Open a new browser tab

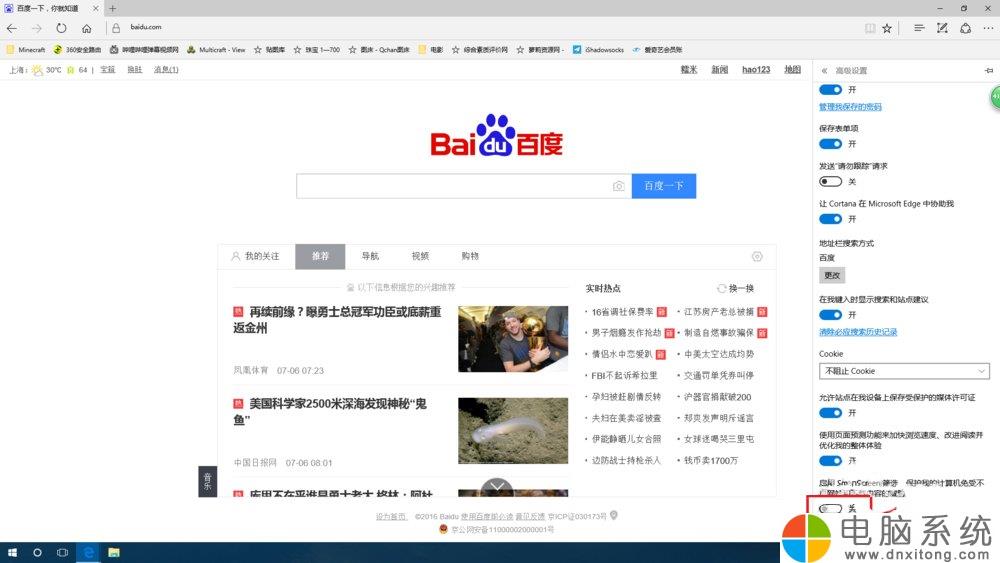point(113,8)
